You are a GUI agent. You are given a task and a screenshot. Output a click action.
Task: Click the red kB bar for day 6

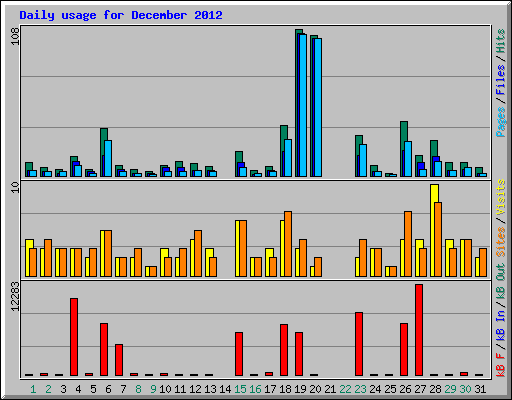point(104,350)
